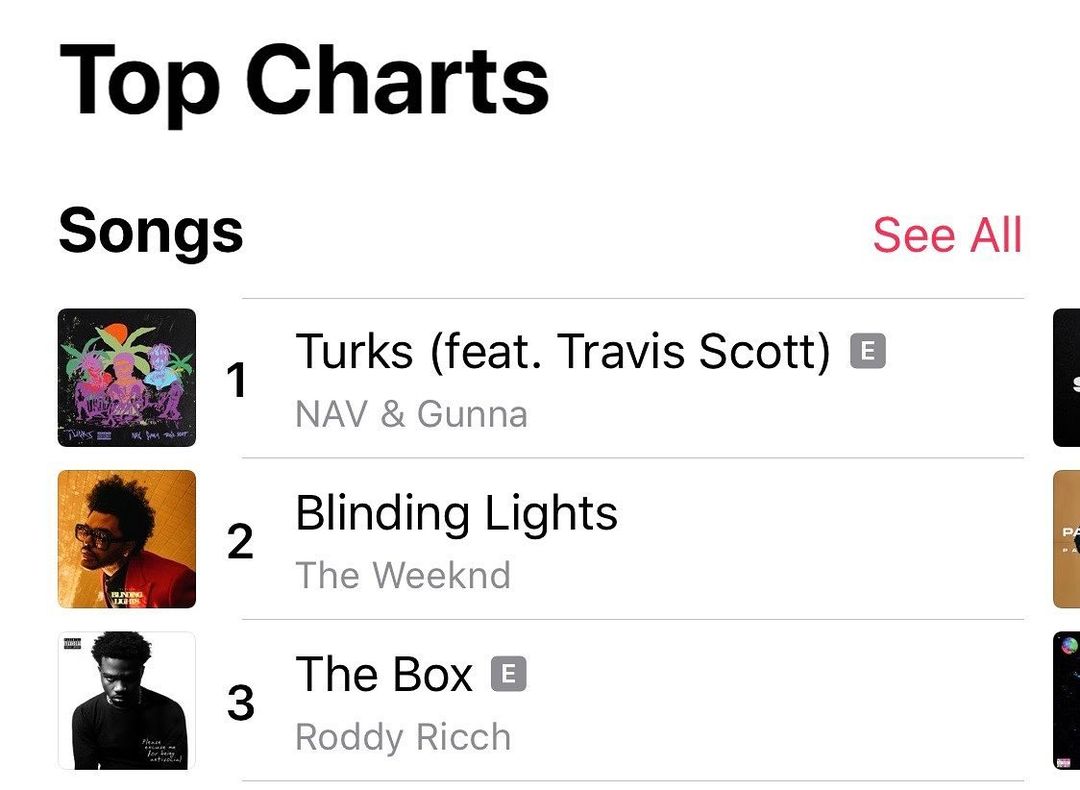Tap the partial tan artwork beside Blinding Lights
The height and width of the screenshot is (790, 1080).
click(x=1066, y=539)
